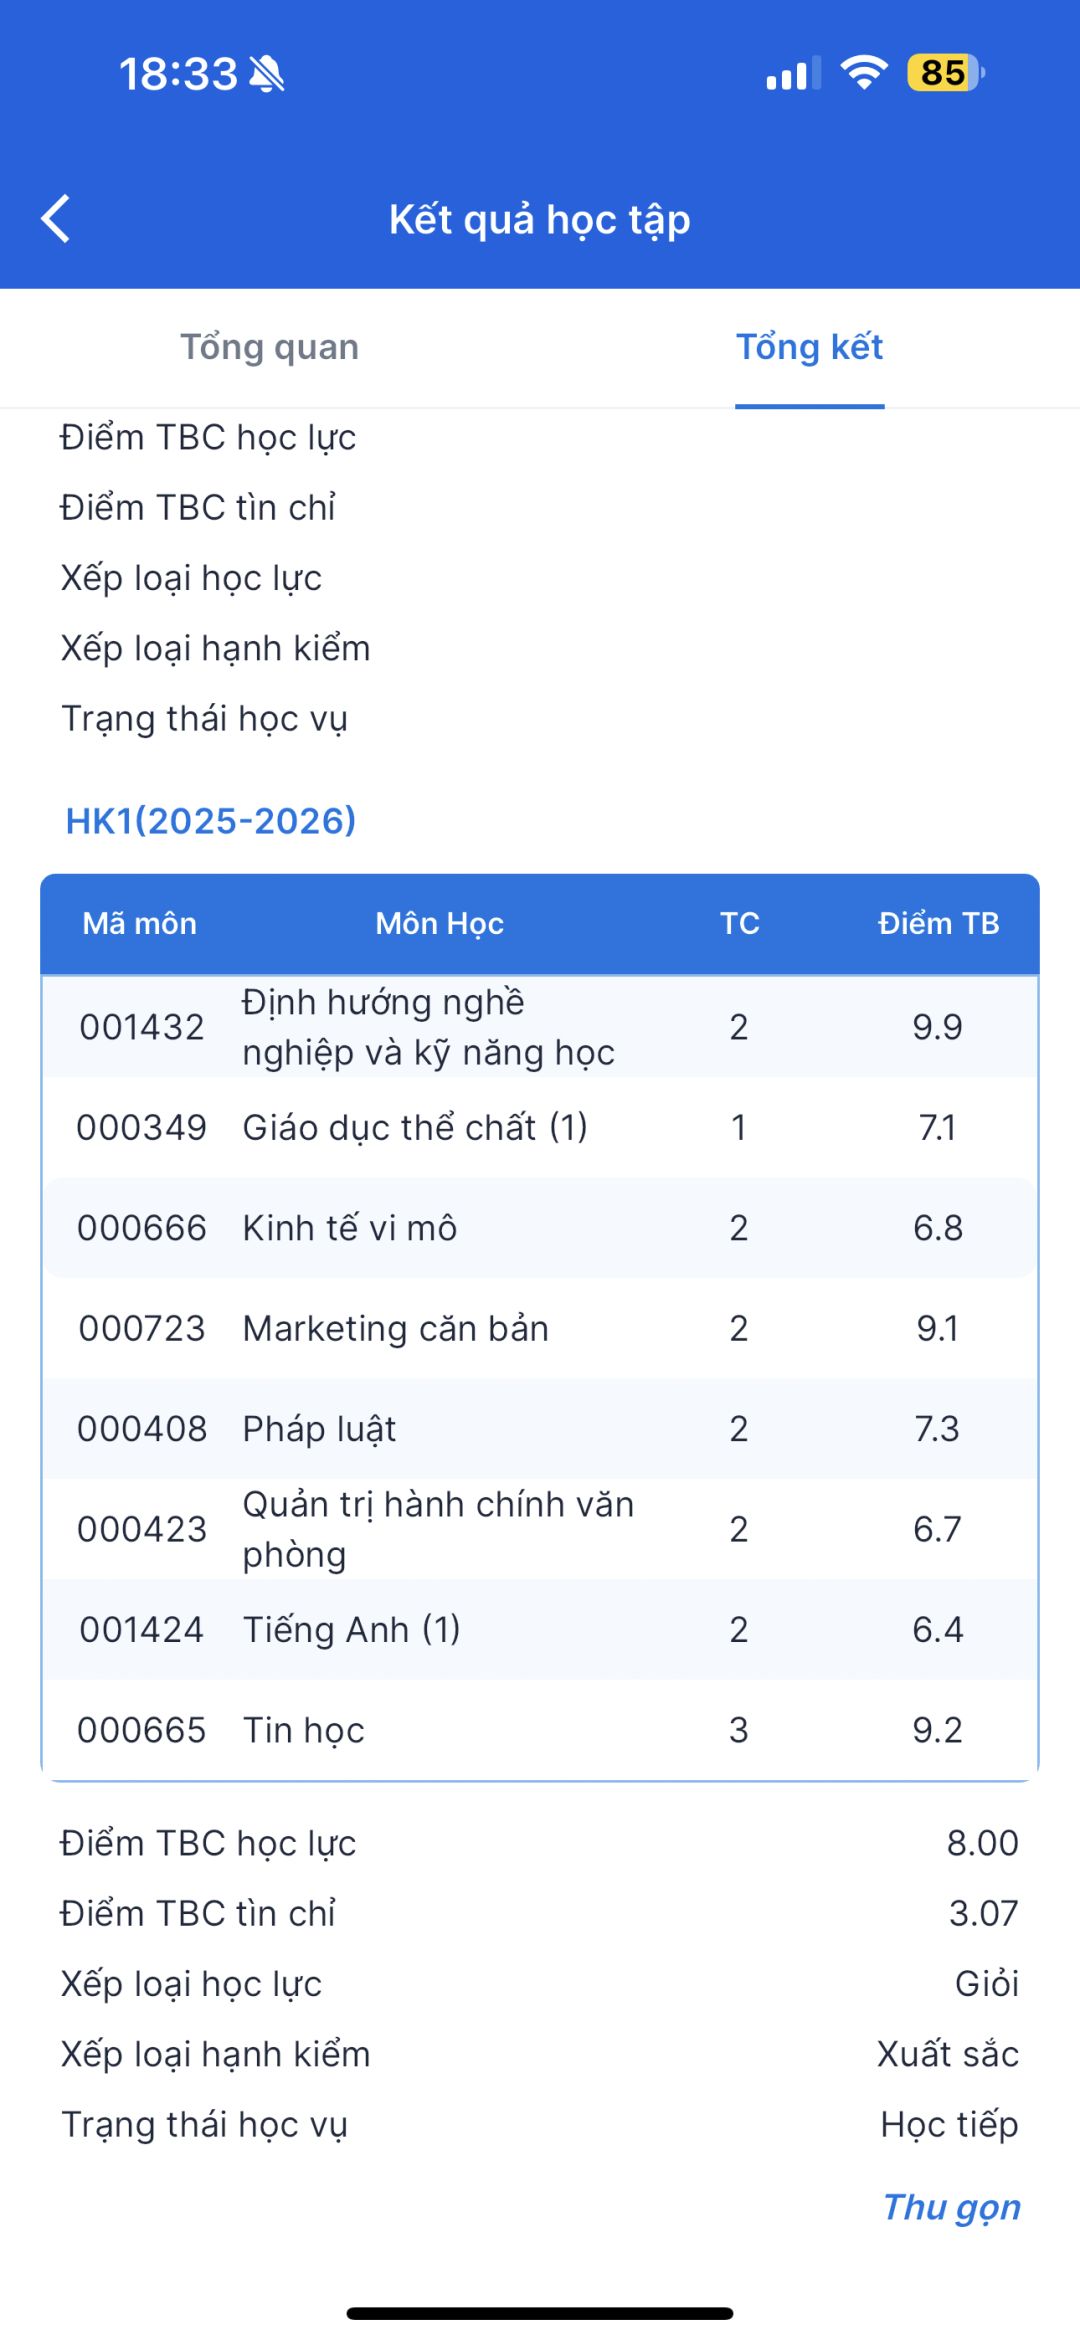The image size is (1080, 2340).
Task: Tap the HK1(2025-2026) semester heading
Action: (x=211, y=821)
